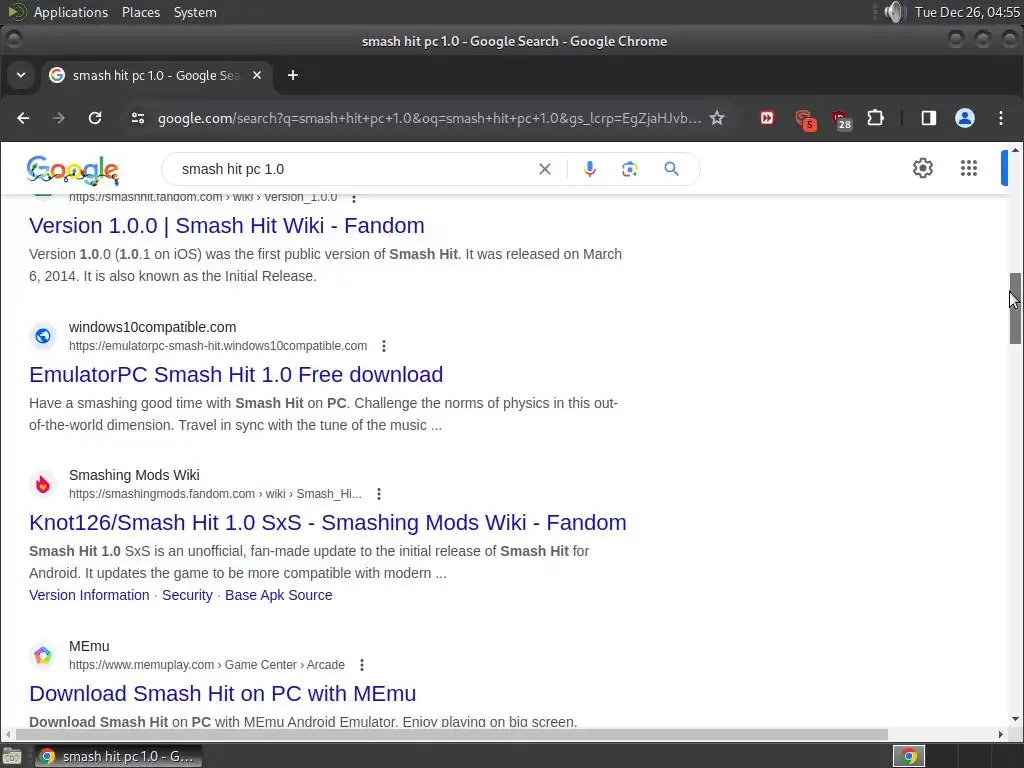The image size is (1024, 768).
Task: Go to Google home via logo
Action: point(72,170)
